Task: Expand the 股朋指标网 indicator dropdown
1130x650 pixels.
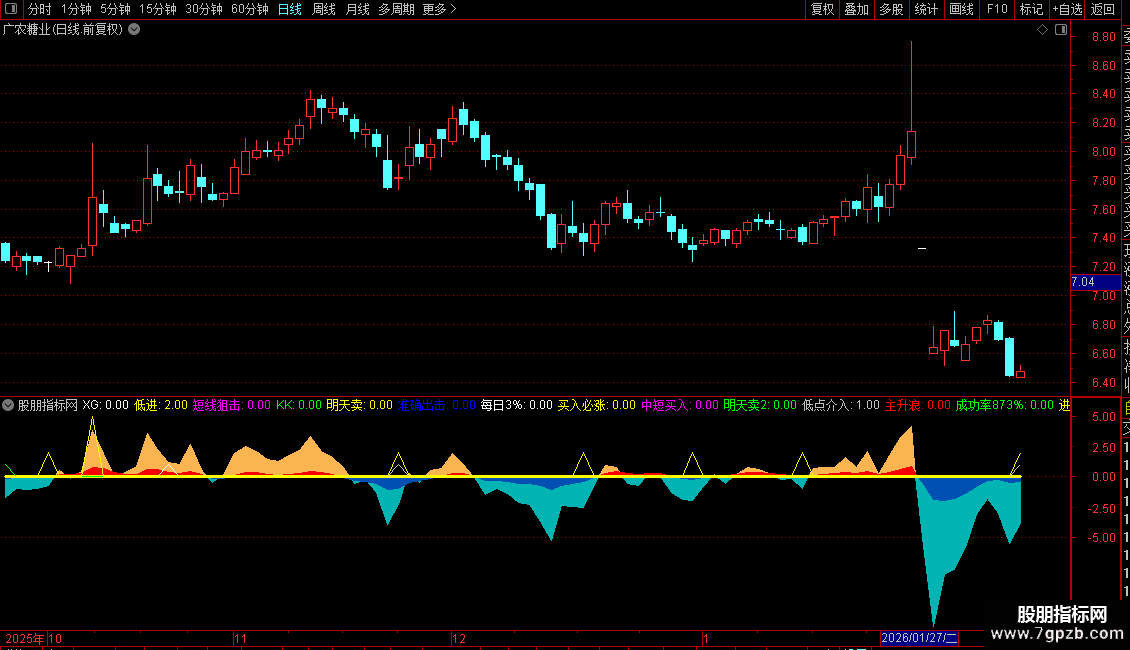Action: coord(8,405)
